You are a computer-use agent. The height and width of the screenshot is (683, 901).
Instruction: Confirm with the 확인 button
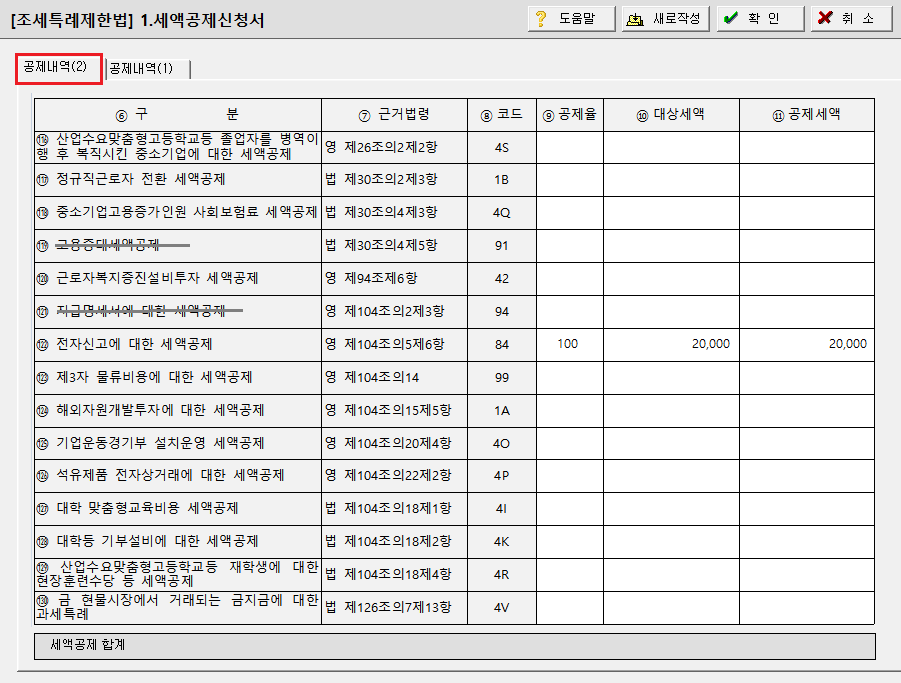click(760, 19)
